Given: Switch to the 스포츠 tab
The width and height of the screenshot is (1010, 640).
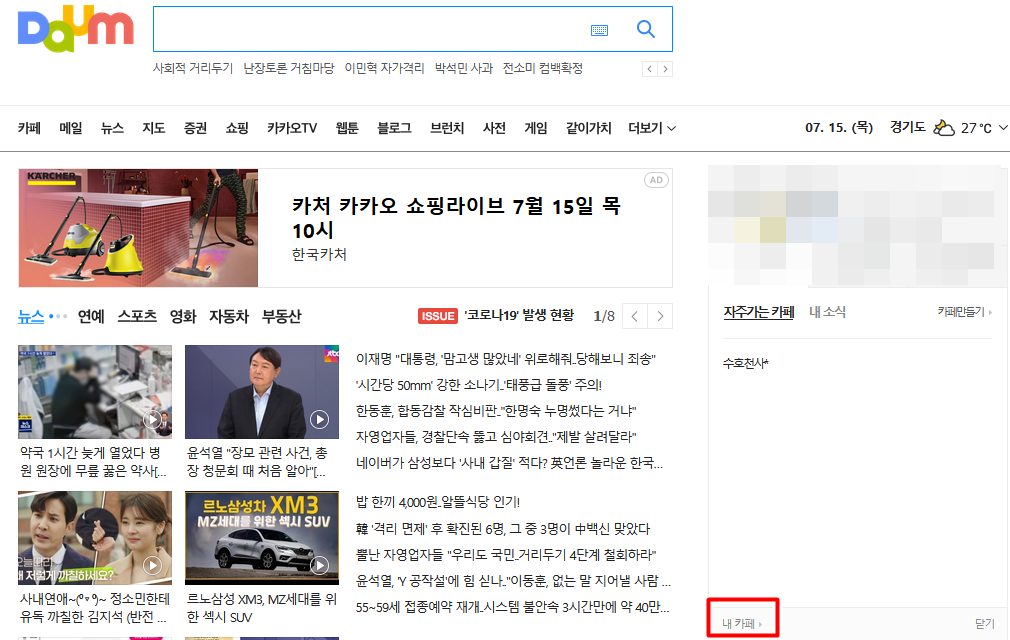Looking at the screenshot, I should [x=137, y=316].
